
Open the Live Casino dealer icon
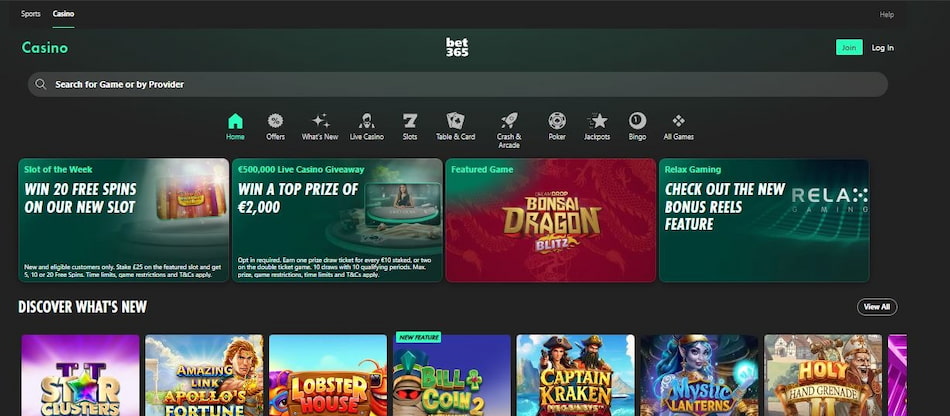pyautogui.click(x=367, y=121)
